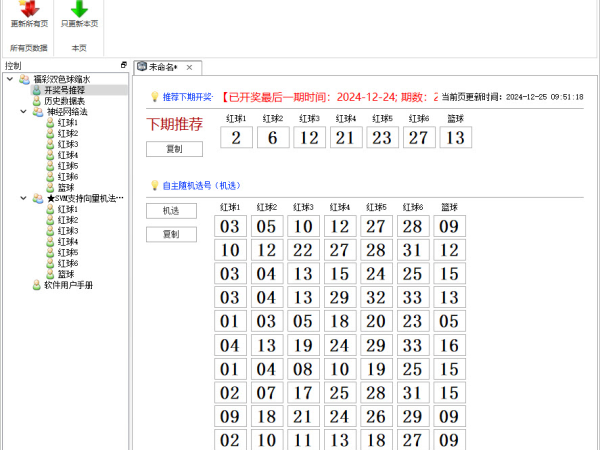The image size is (600, 450).
Task: Click the lightbulb icon beside 推荐下期开奖
Action: (x=155, y=96)
